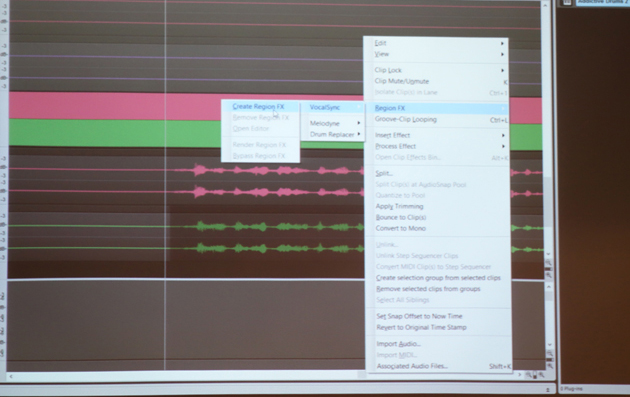630x397 pixels.
Task: Click upper magnifier of track pane vertical zoom
Action: [x=548, y=262]
